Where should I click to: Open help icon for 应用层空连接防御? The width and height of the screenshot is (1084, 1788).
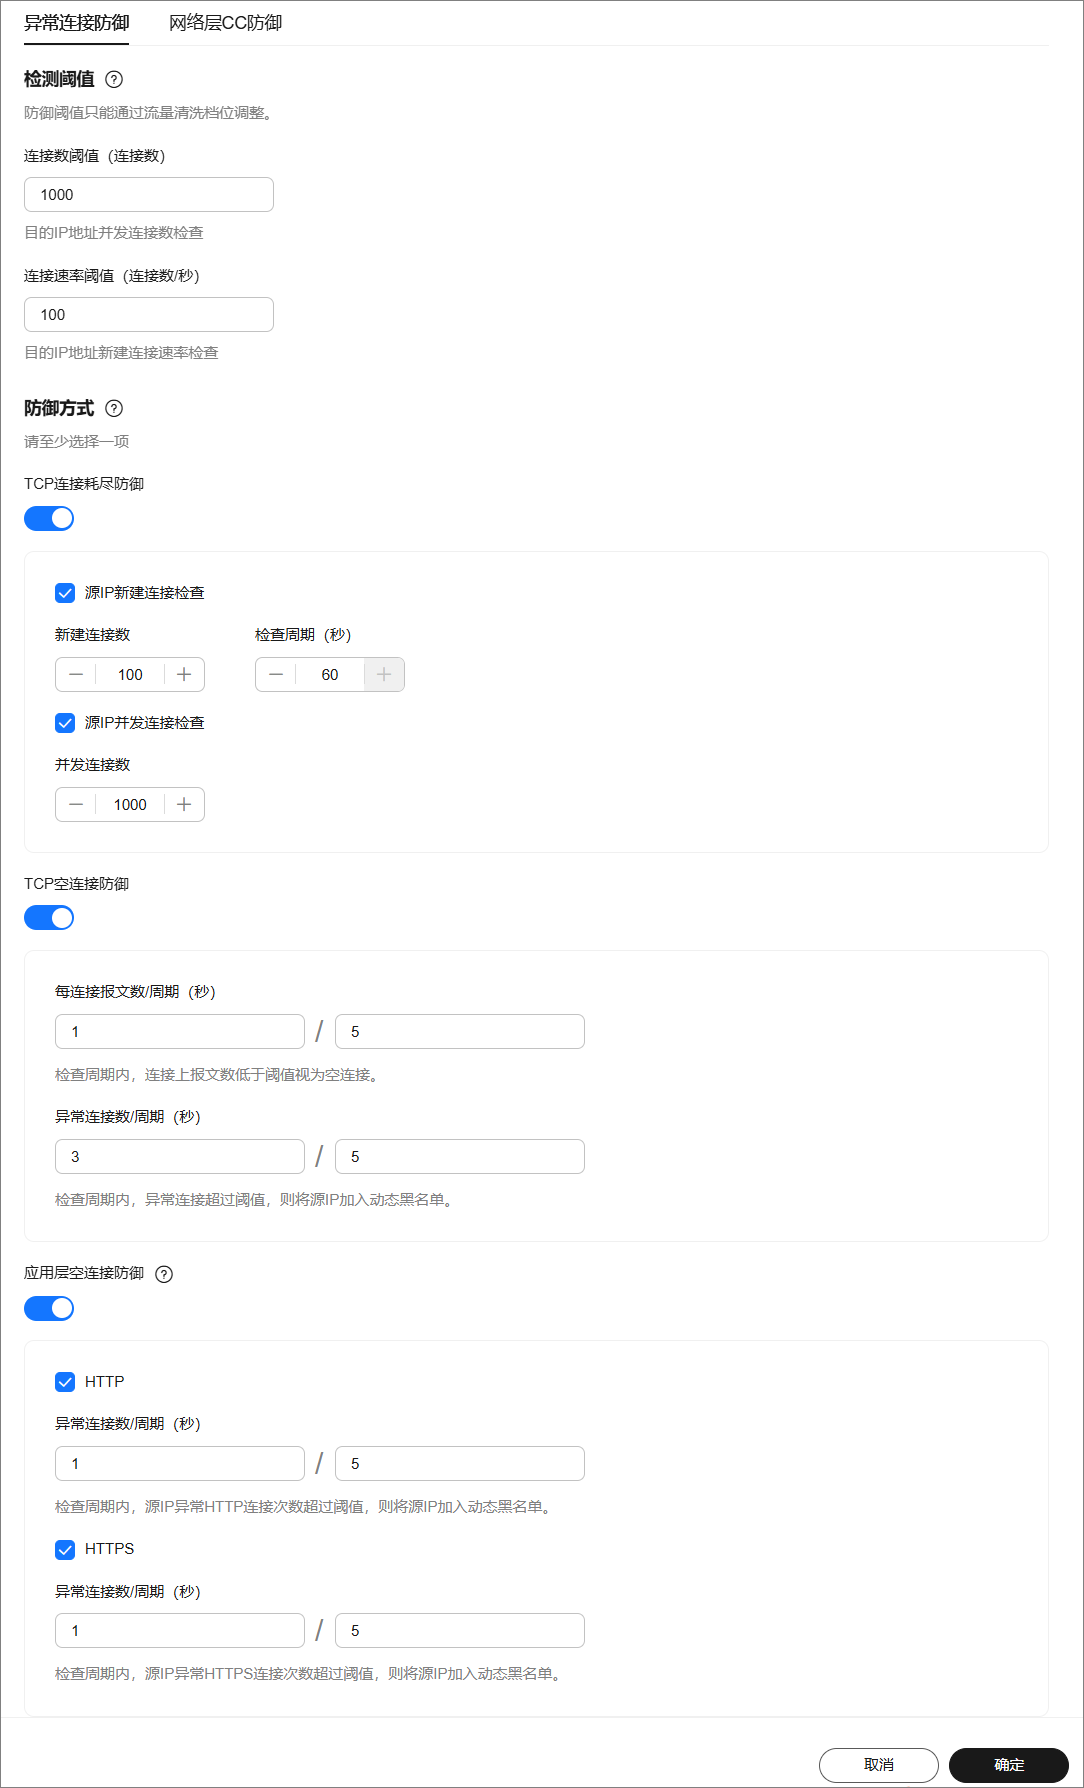coord(165,1274)
